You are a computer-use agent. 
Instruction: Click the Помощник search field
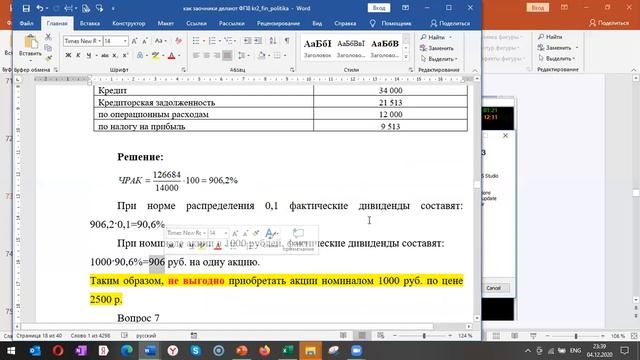[x=391, y=23]
